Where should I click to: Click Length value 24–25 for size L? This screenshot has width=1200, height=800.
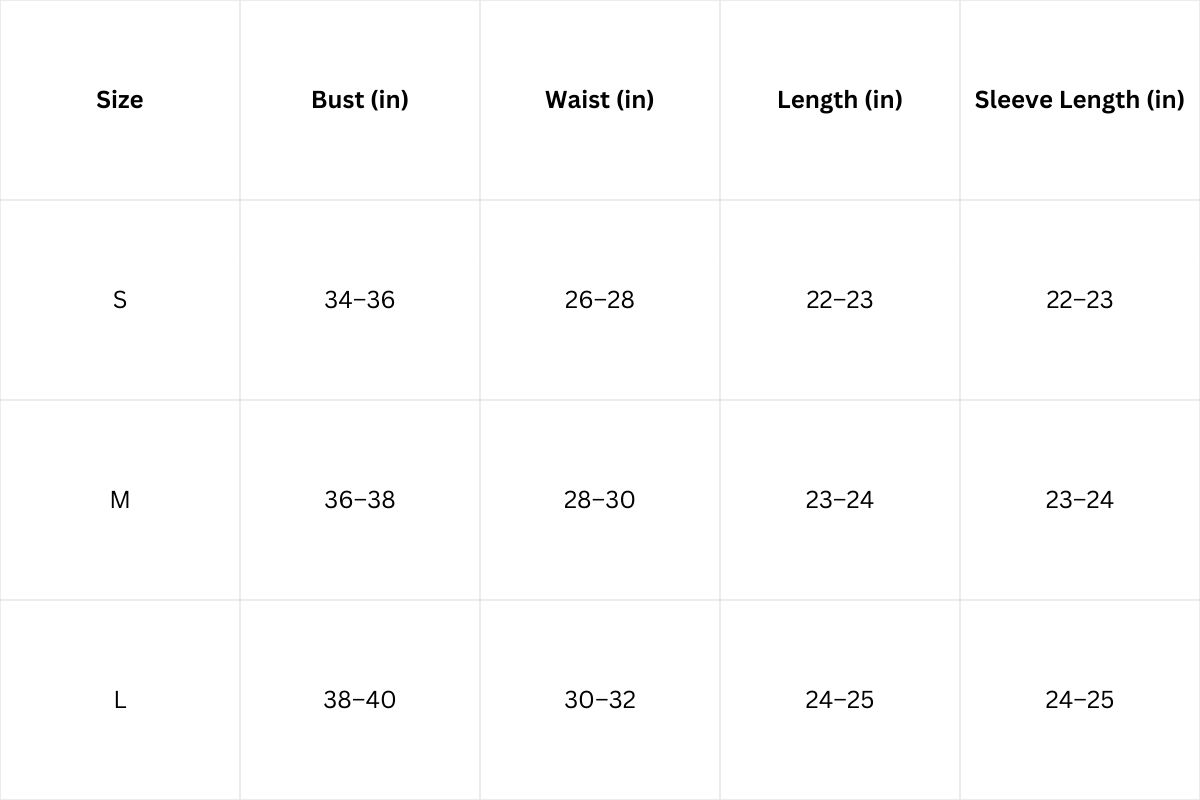click(840, 700)
